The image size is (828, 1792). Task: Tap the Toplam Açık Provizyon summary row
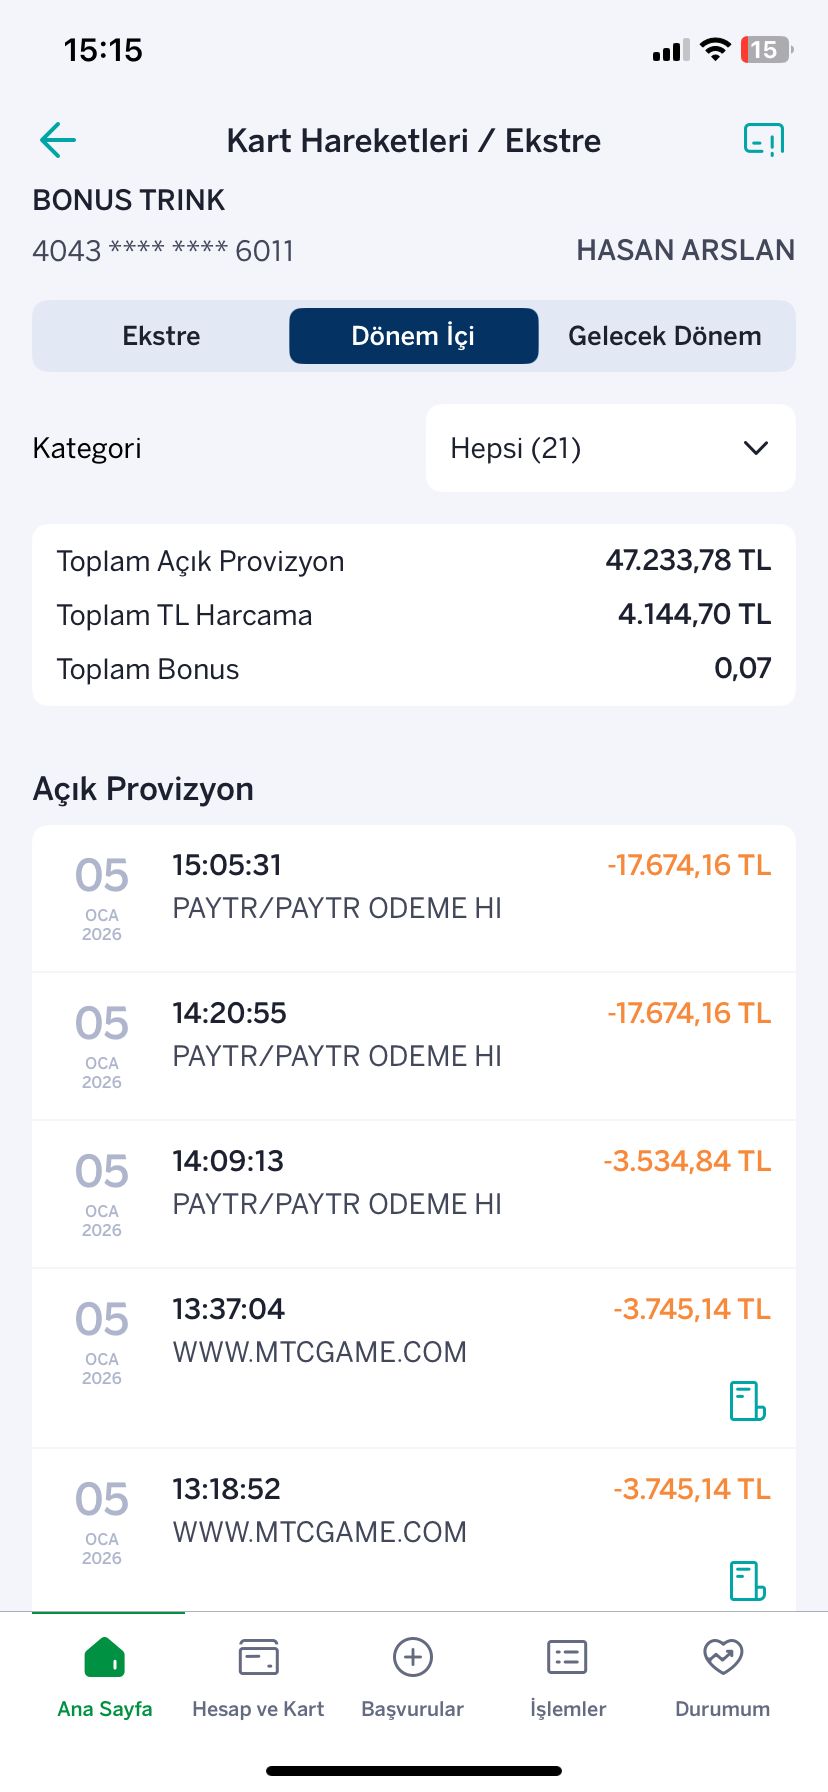pos(414,561)
